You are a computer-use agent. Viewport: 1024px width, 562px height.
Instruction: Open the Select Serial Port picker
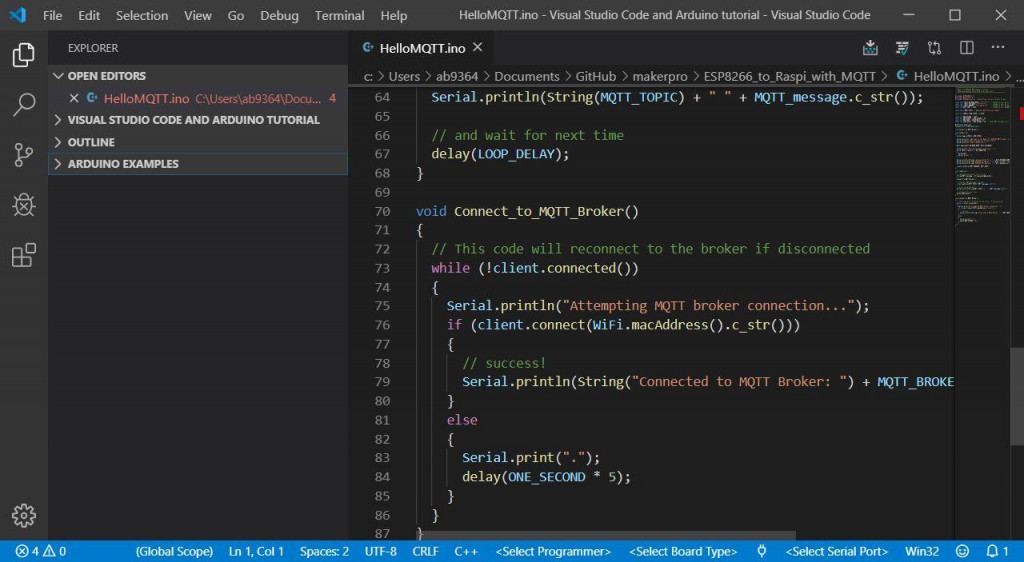(837, 551)
